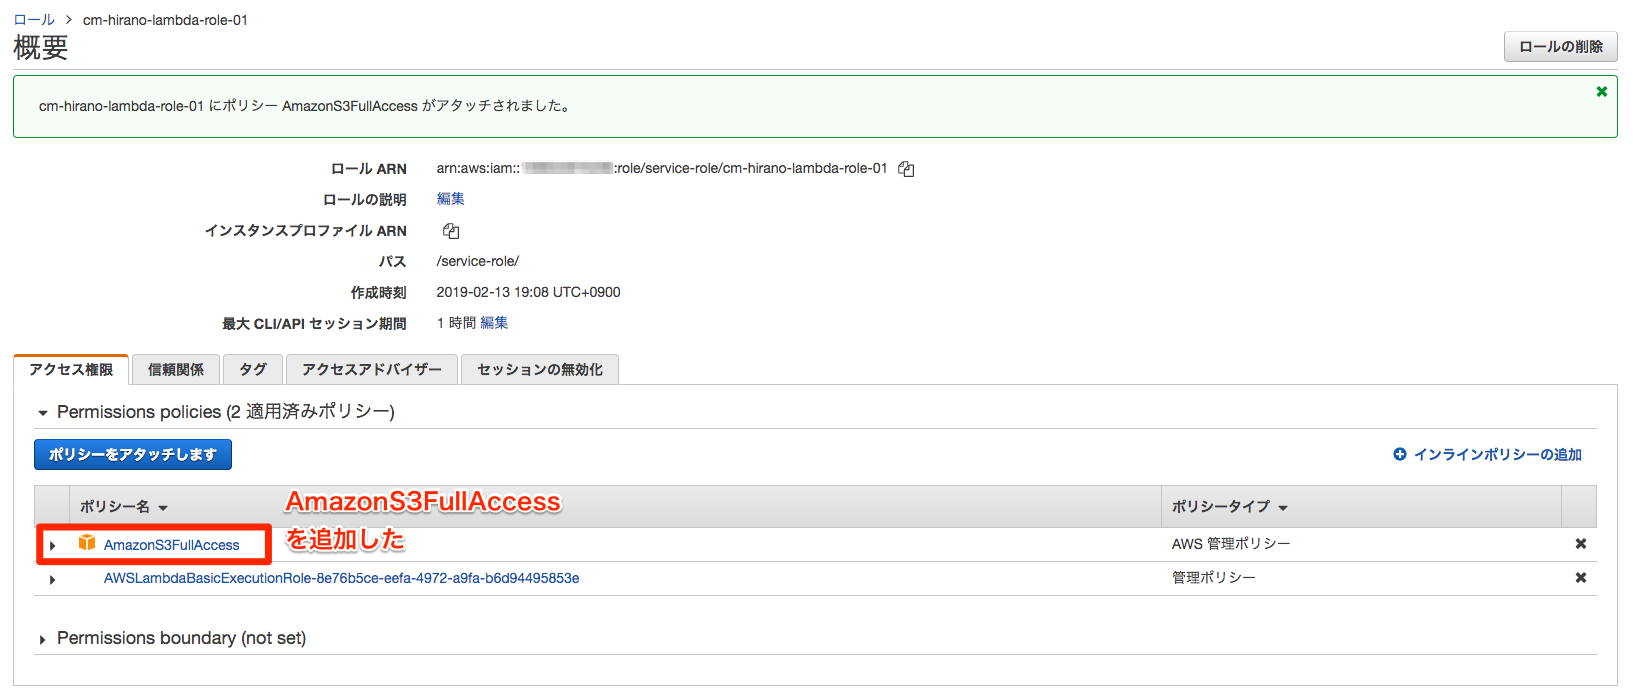Click the インスタンスプロファイル ARN field label
1633x697 pixels.
click(x=306, y=231)
